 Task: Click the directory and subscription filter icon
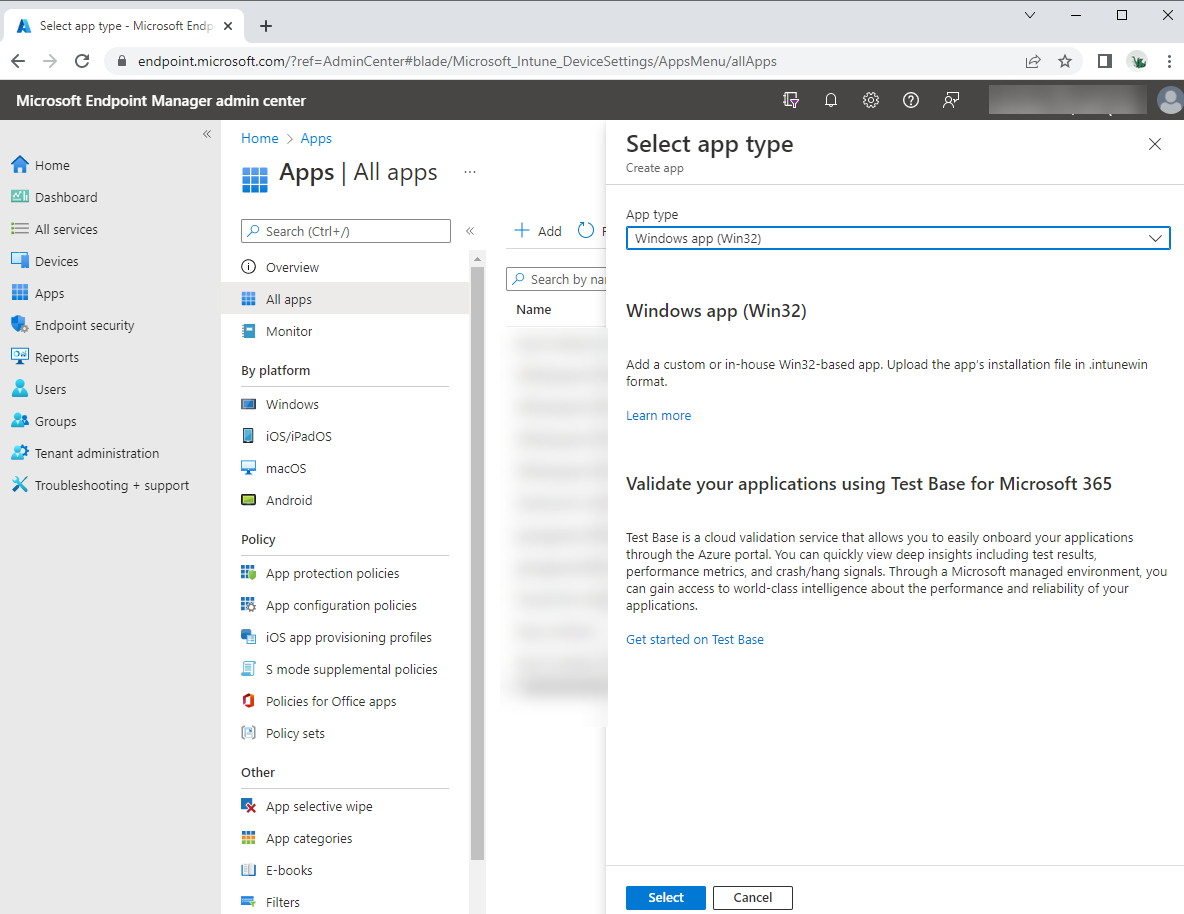click(x=791, y=100)
